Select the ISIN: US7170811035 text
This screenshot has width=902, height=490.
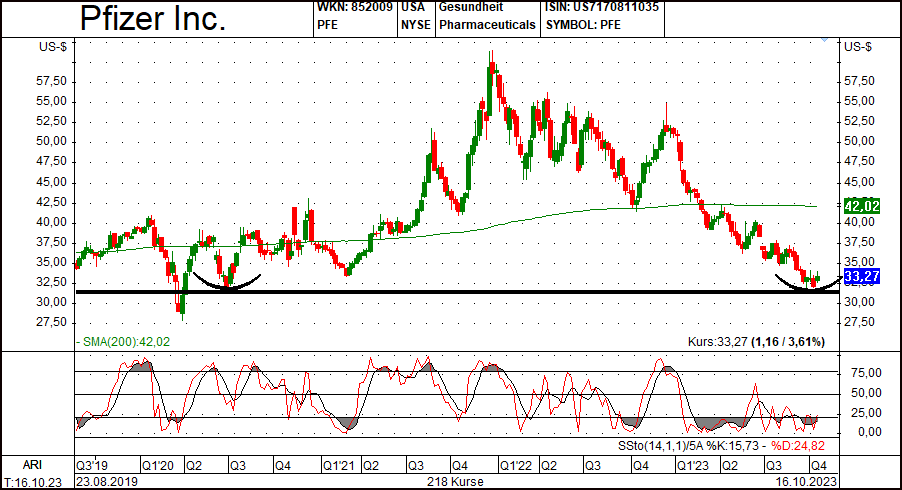pos(602,7)
